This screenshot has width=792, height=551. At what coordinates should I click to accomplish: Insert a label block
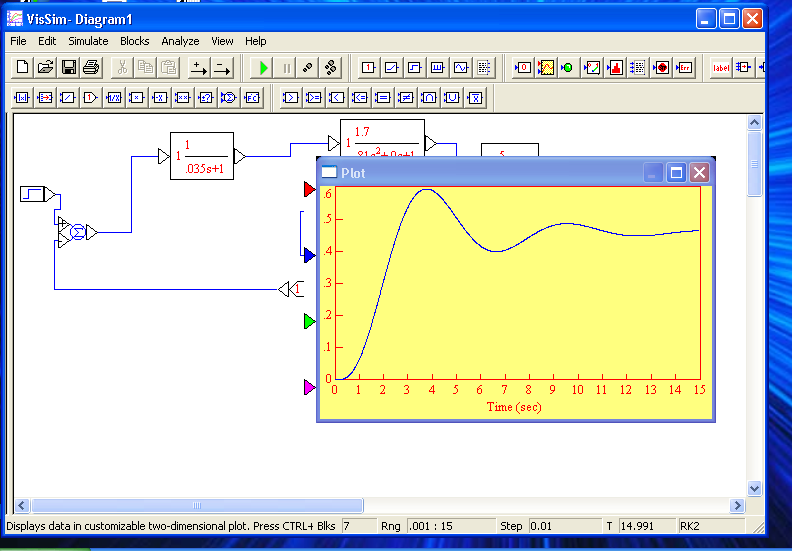pyautogui.click(x=721, y=68)
